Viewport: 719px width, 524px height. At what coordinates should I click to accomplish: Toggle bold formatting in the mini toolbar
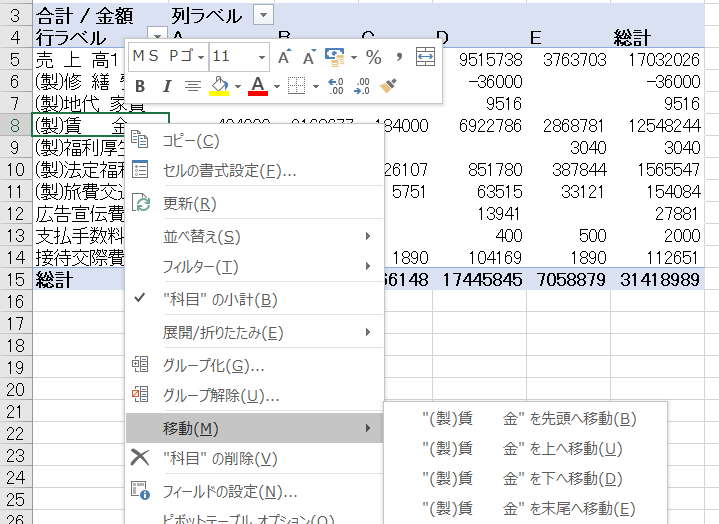140,87
